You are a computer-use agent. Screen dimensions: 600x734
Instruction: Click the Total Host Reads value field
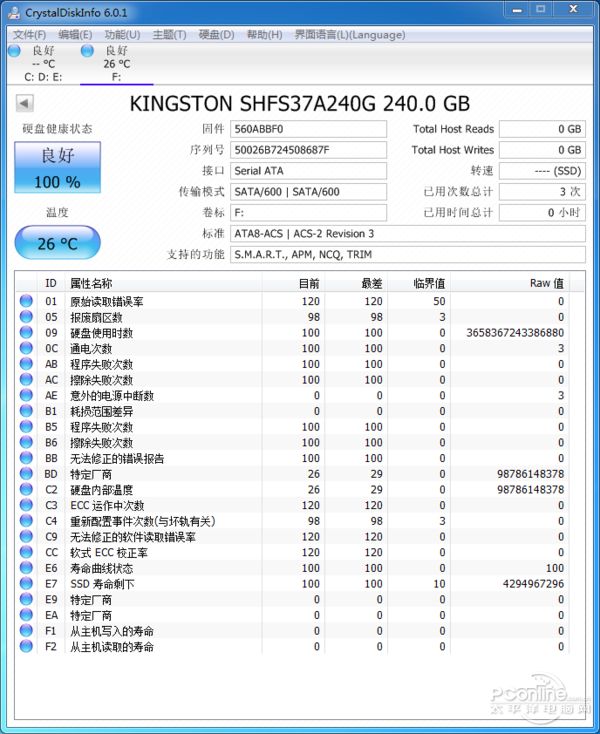click(542, 129)
